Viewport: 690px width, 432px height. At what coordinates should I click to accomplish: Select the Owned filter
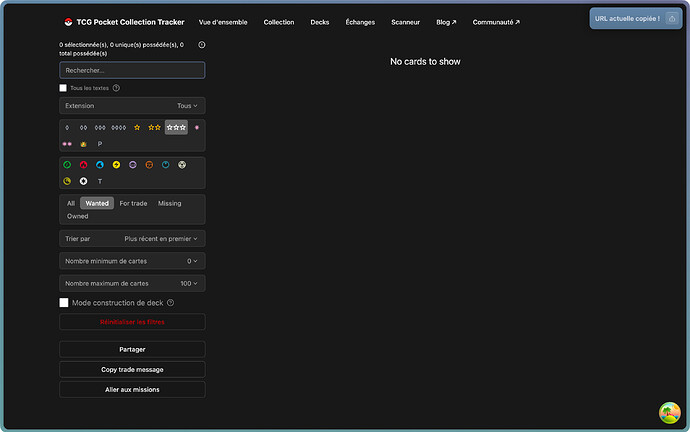pos(77,216)
